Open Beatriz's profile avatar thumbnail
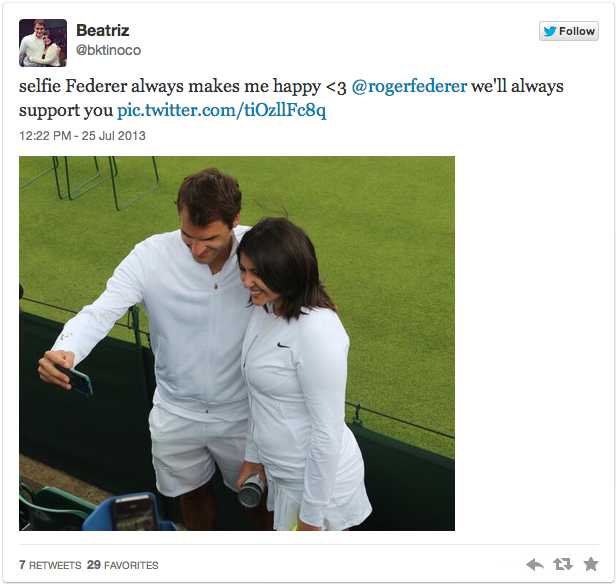This screenshot has width=616, height=584. (x=43, y=43)
